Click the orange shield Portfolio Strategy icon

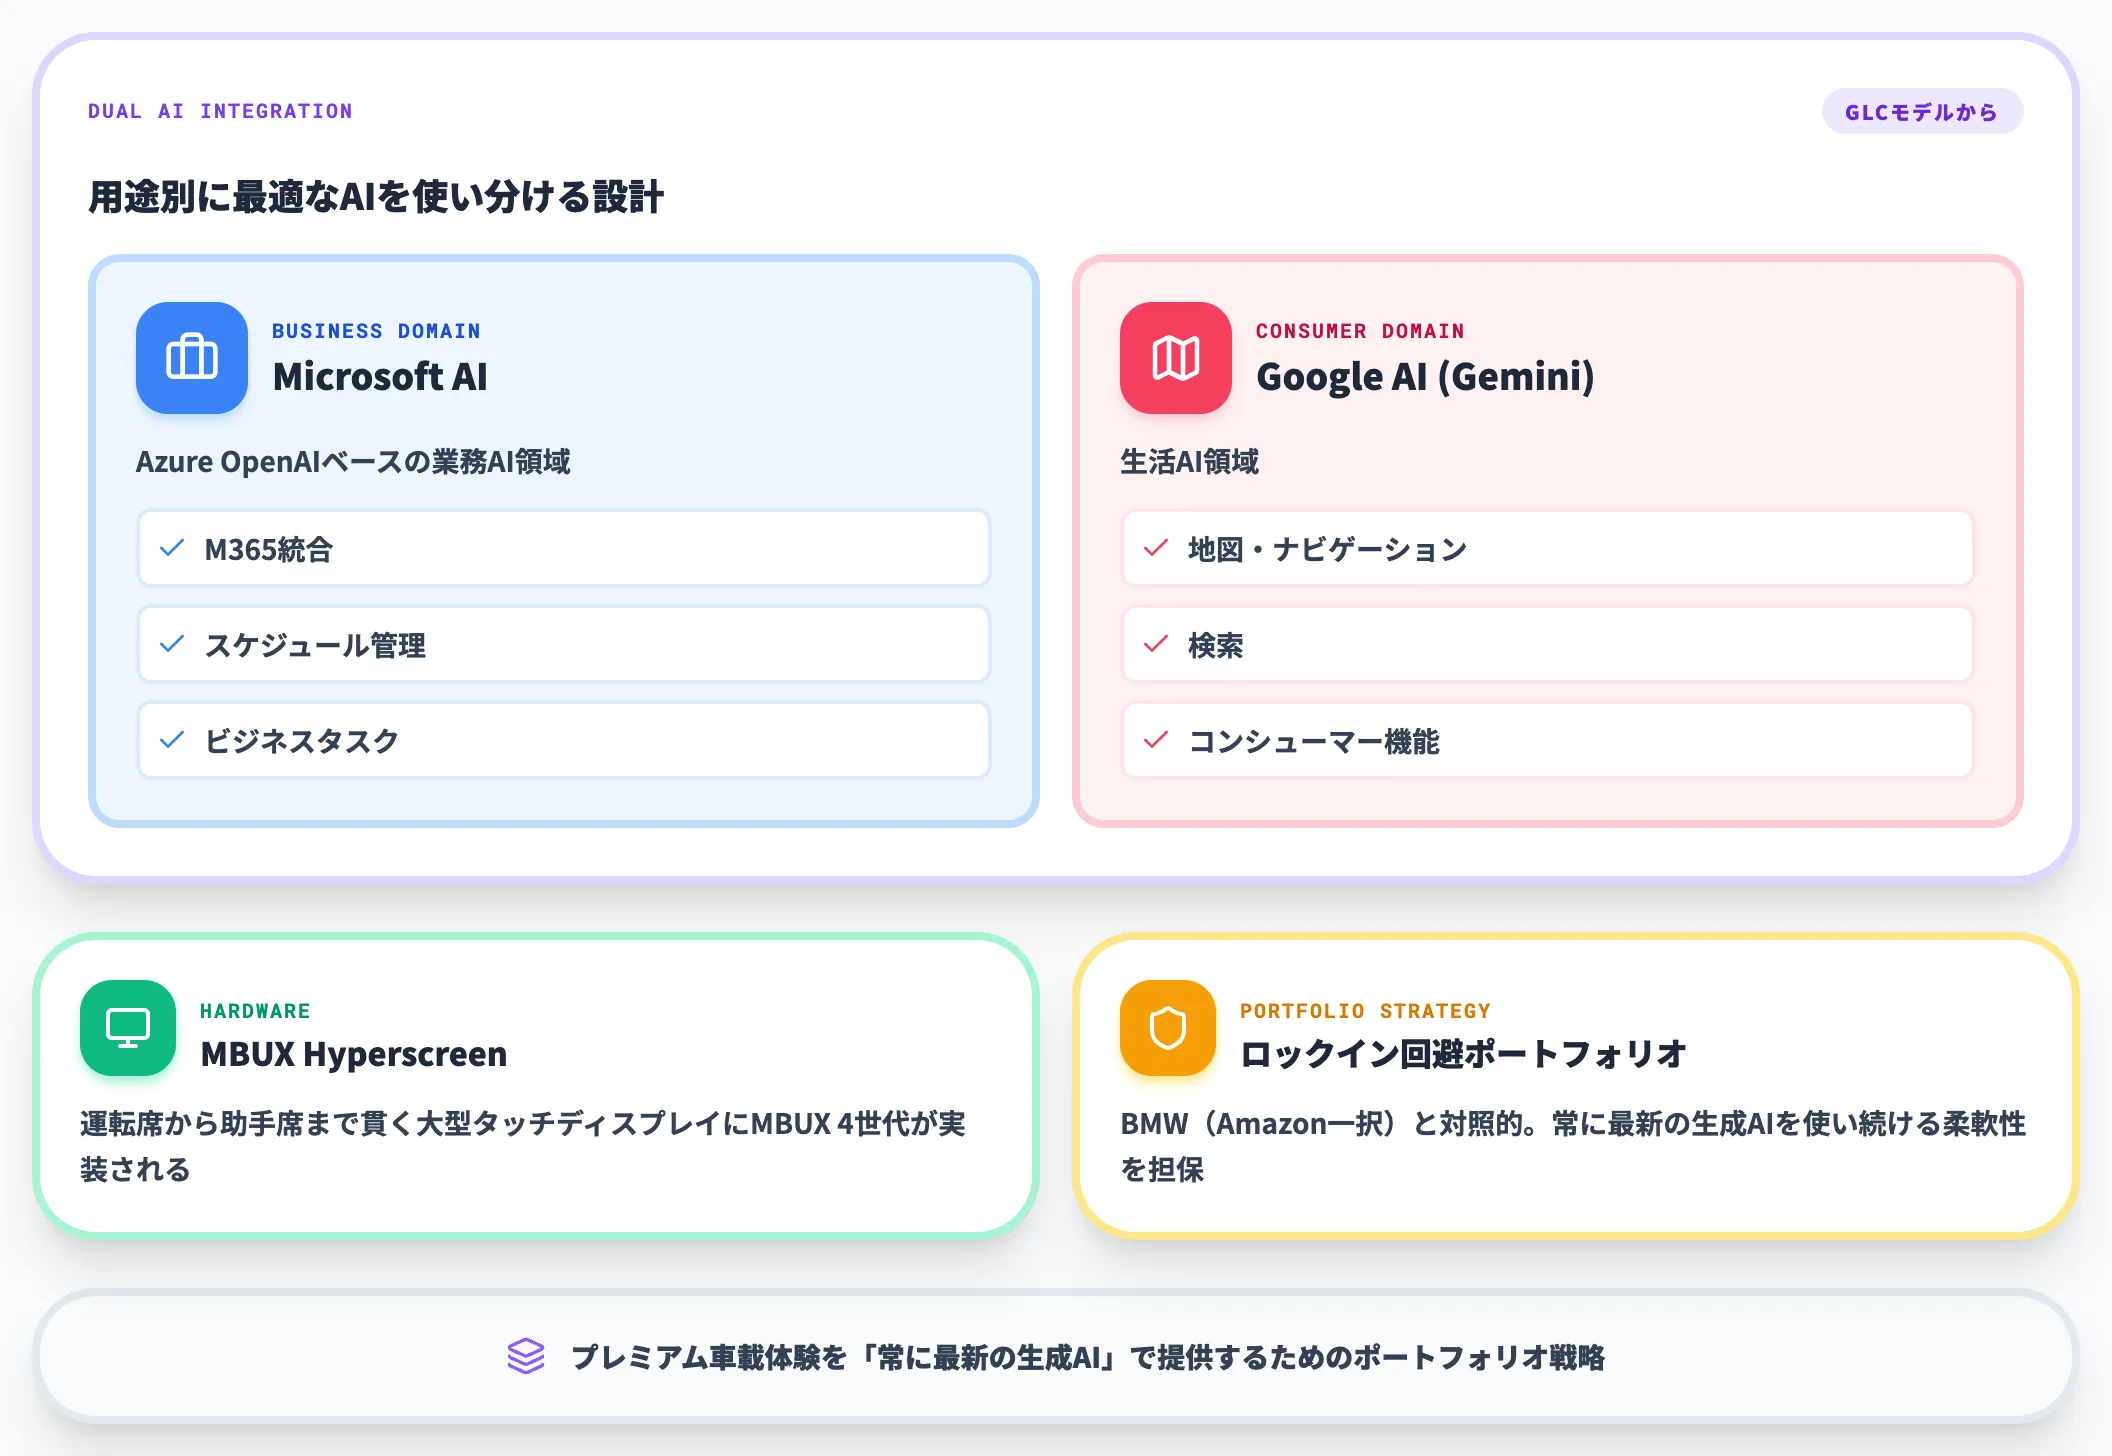click(x=1168, y=1028)
